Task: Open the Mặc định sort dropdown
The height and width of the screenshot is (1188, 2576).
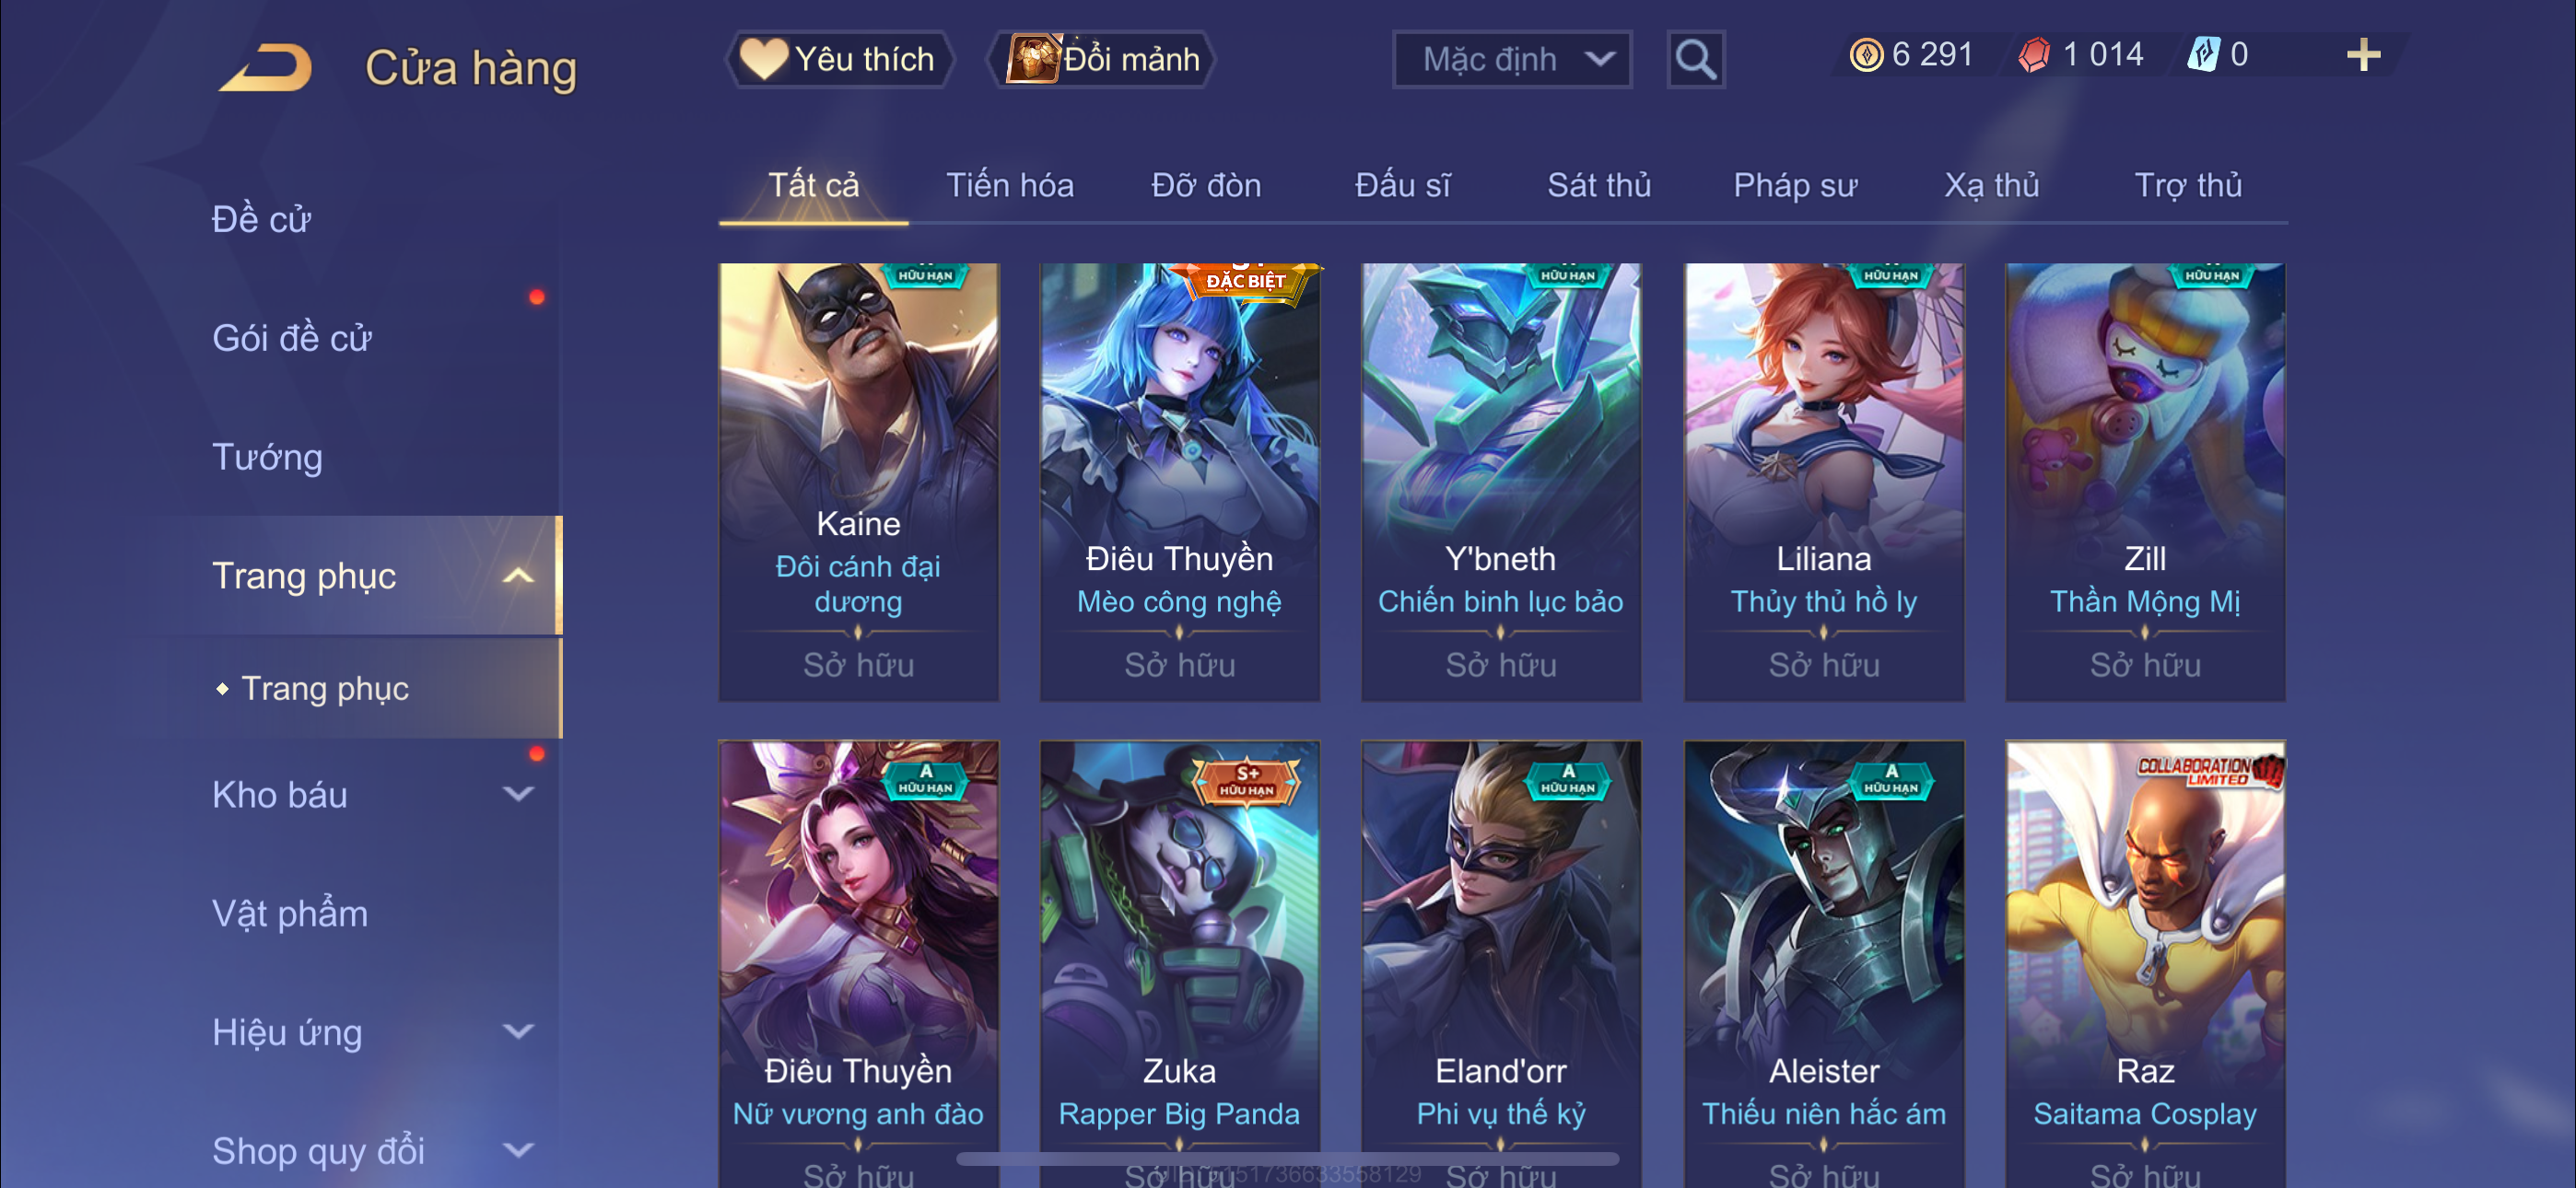Action: coord(1512,60)
